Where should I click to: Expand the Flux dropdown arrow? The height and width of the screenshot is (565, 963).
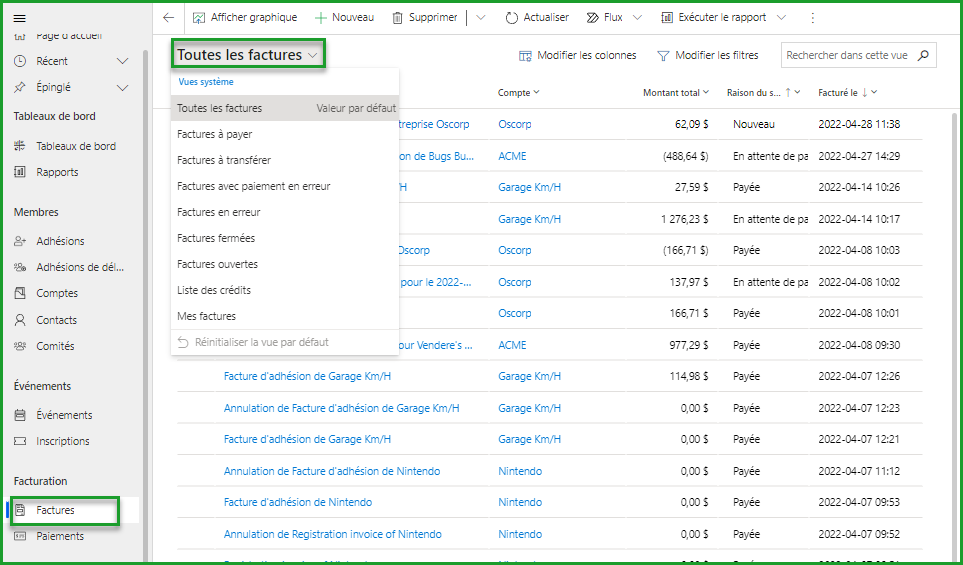[637, 18]
